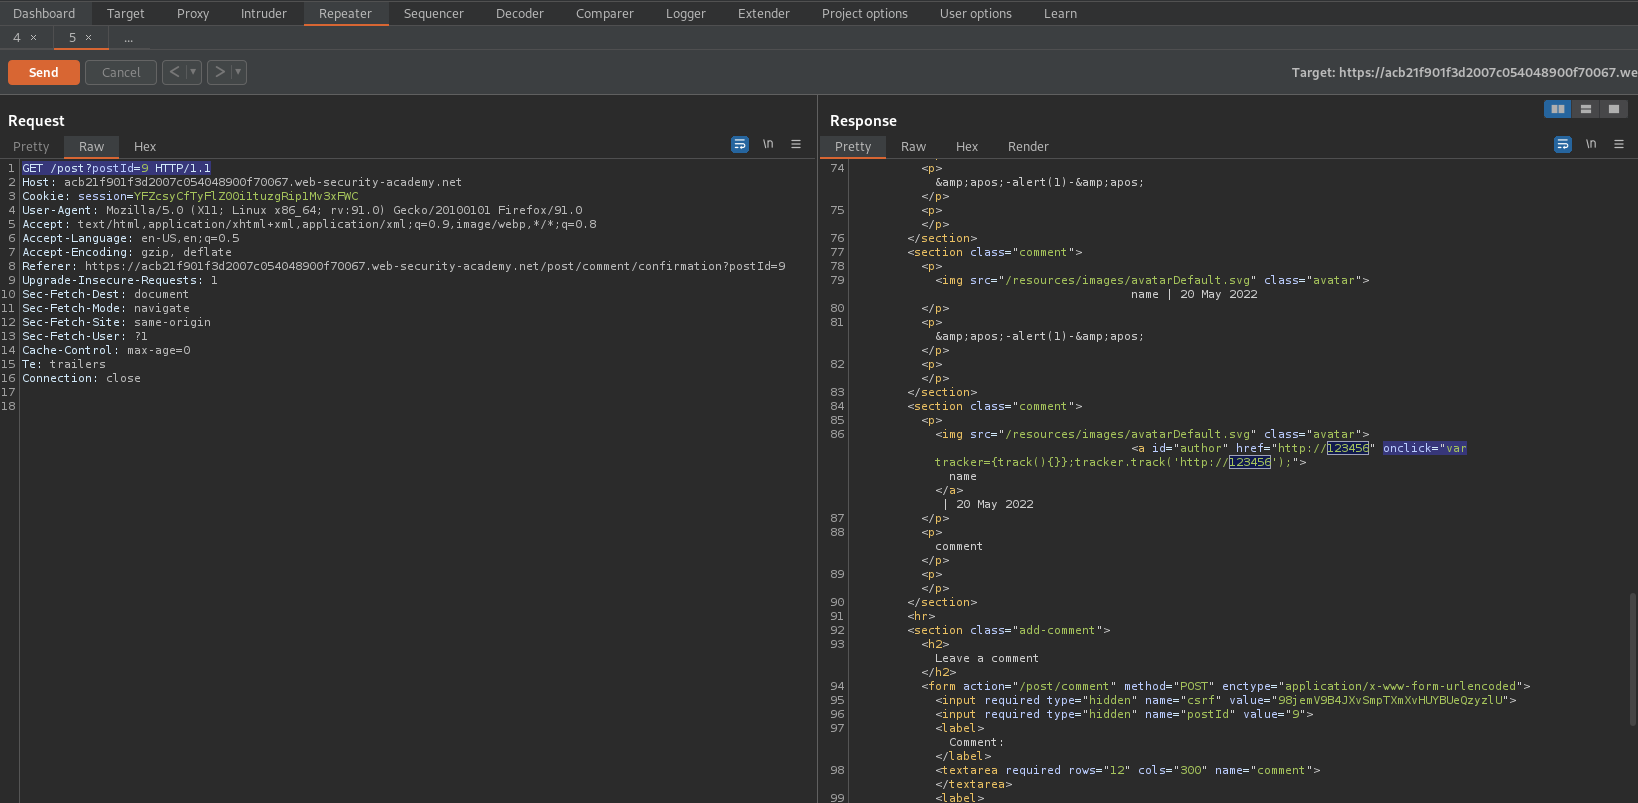Switch to top-bottom layout view
1638x803 pixels.
click(x=1586, y=109)
